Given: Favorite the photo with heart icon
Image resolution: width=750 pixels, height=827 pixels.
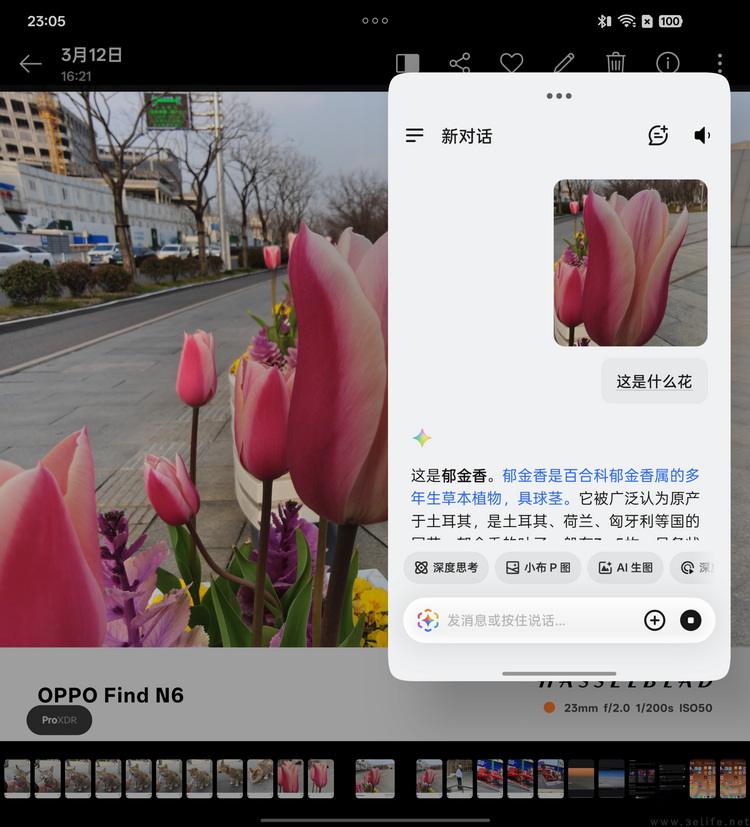Looking at the screenshot, I should click(x=512, y=63).
